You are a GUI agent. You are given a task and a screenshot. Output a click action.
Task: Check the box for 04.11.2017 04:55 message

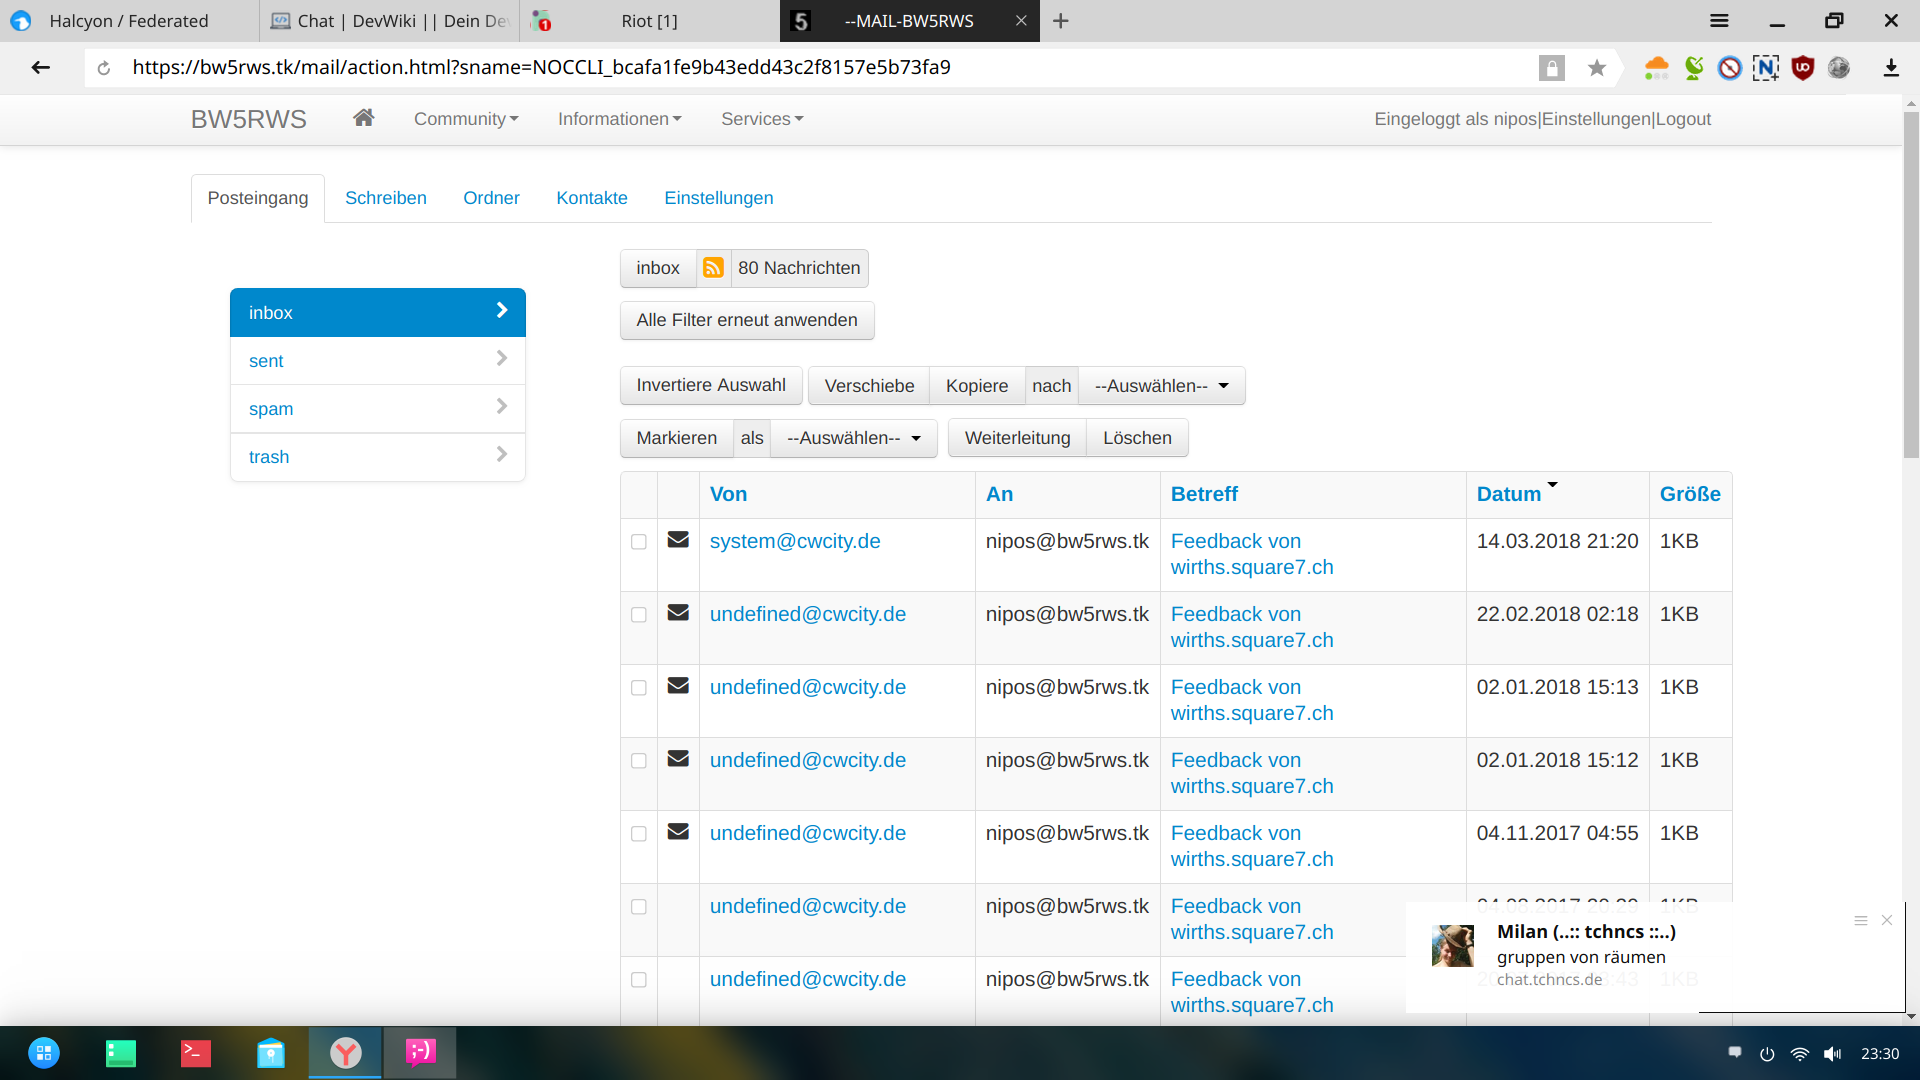pos(639,834)
